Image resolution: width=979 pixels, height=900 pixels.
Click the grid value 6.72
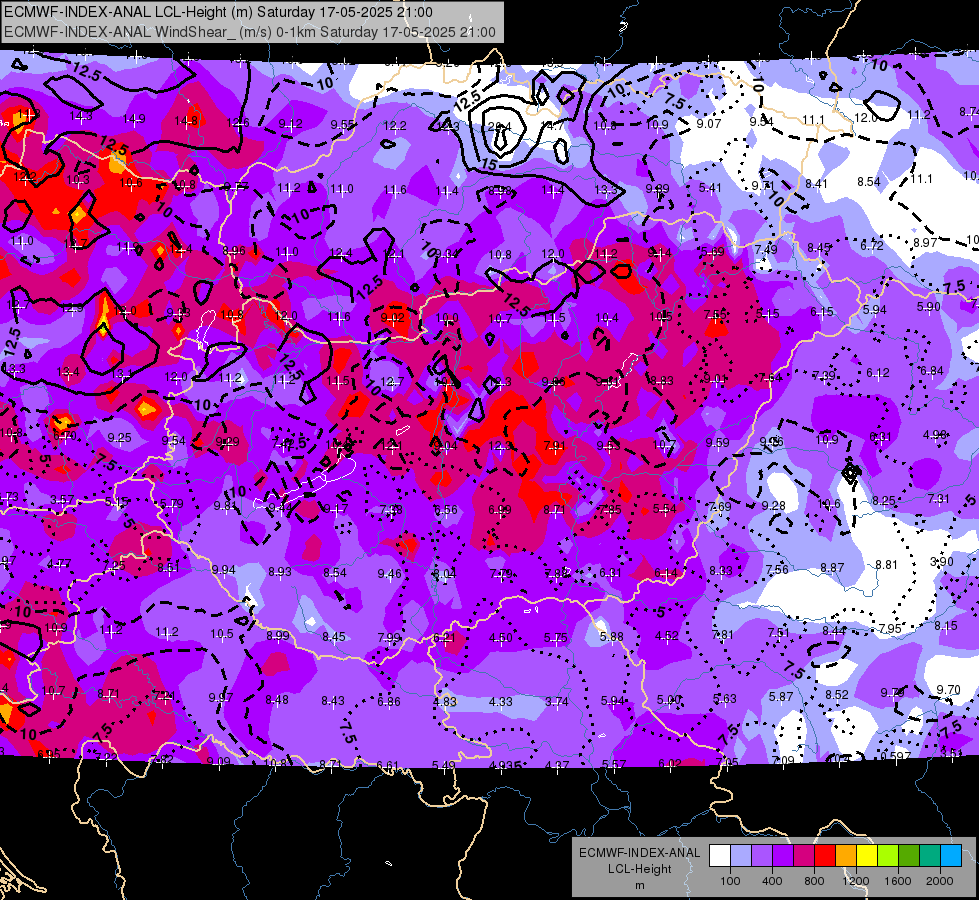pos(872,245)
